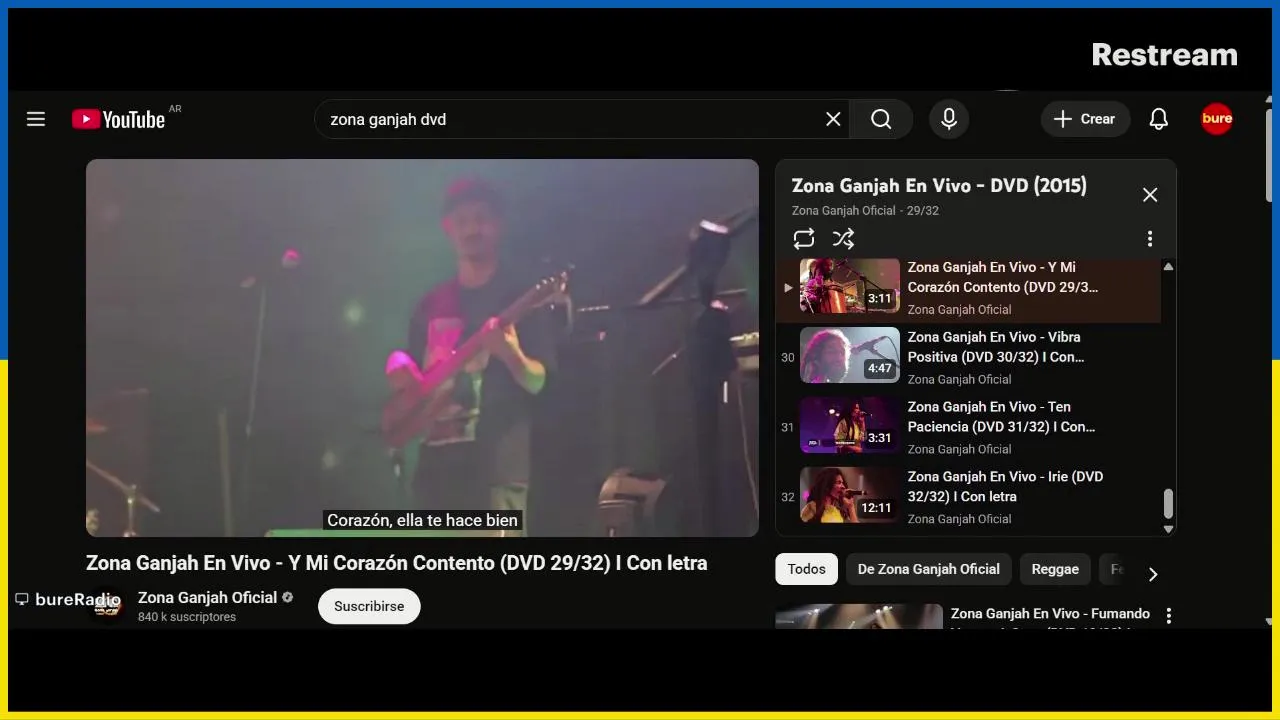1280x720 pixels.
Task: Click the caption 'Corazón, ella te hace bien'
Action: tap(422, 520)
